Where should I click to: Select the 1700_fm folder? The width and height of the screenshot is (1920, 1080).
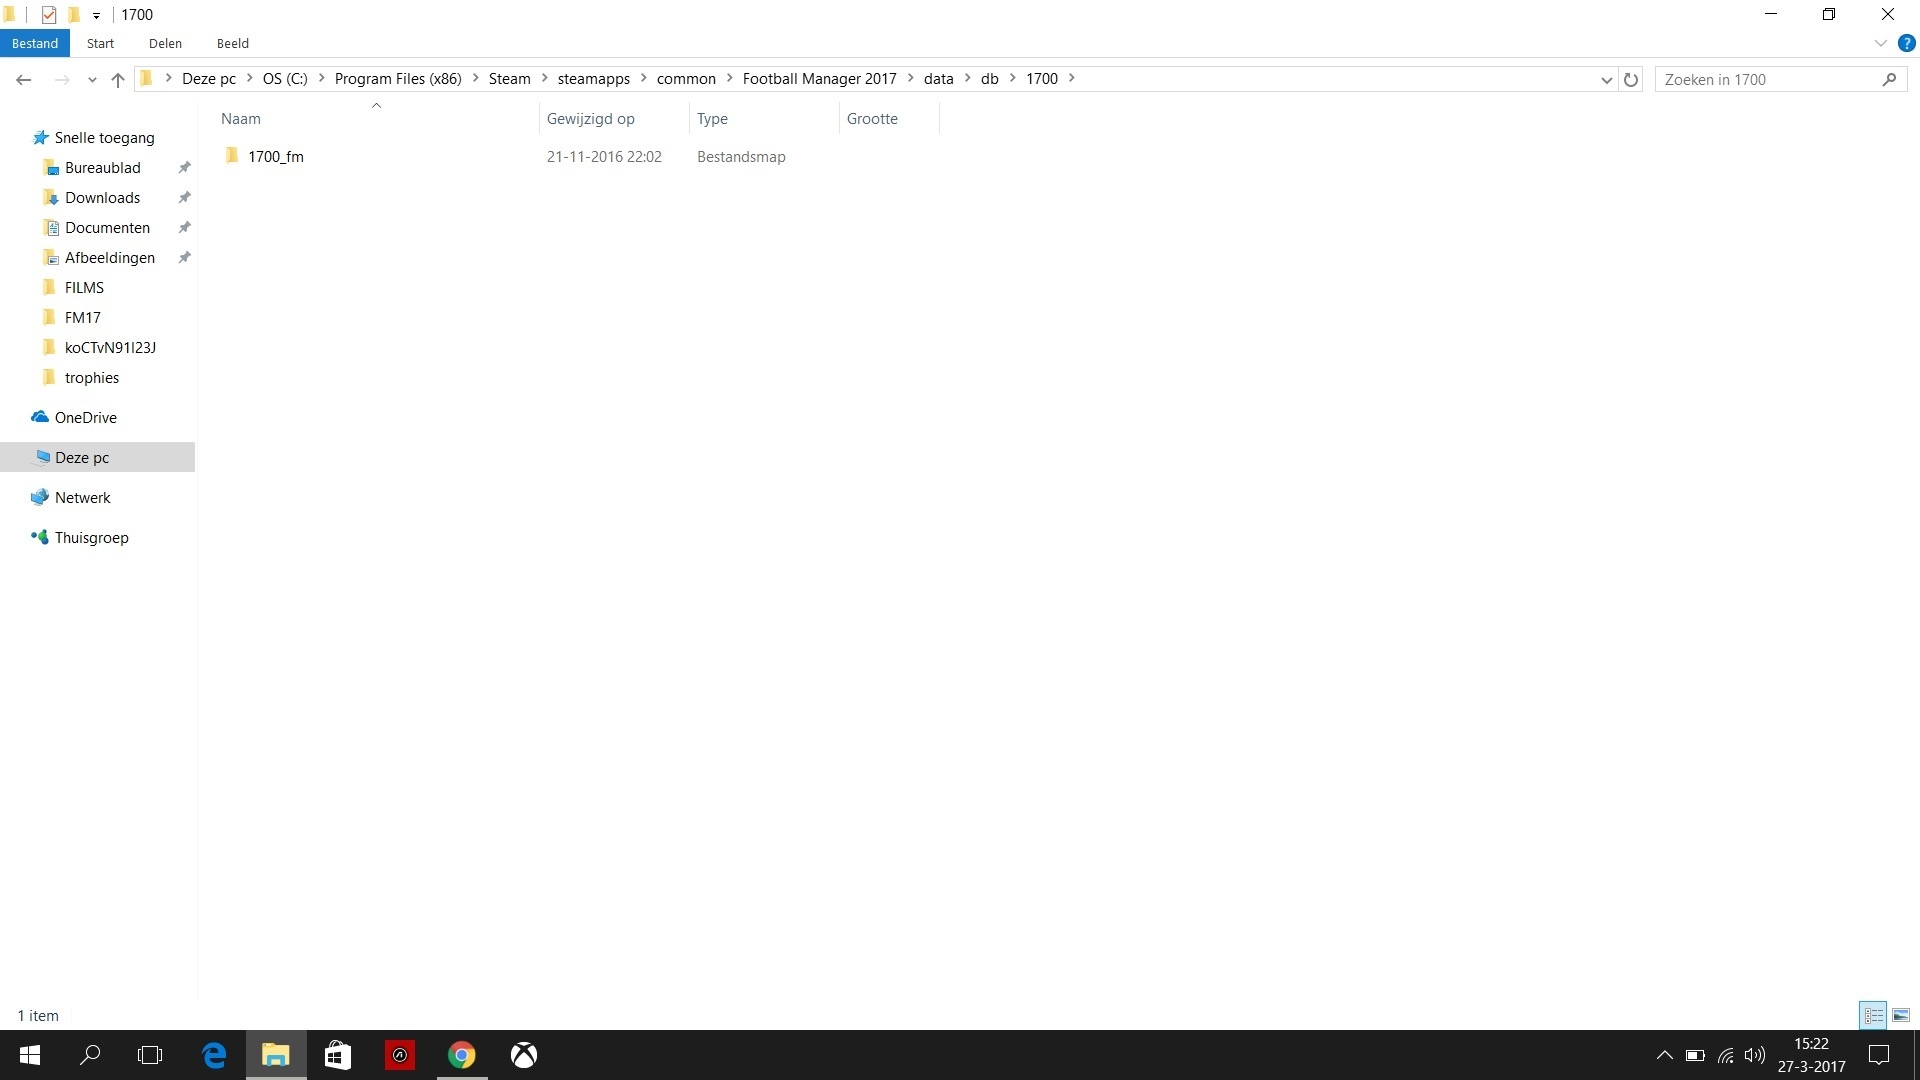[276, 157]
